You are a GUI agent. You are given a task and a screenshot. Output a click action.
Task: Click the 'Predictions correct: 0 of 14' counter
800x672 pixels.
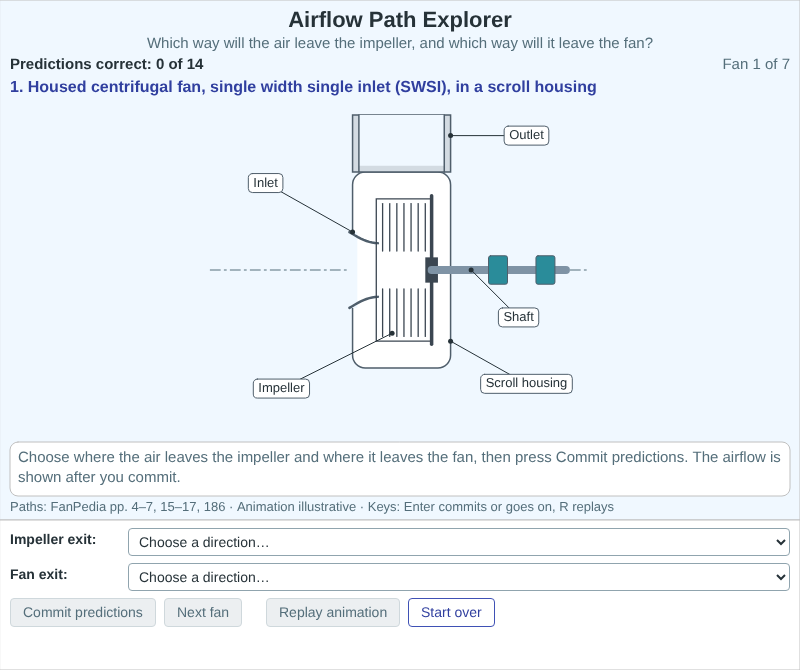click(x=107, y=64)
